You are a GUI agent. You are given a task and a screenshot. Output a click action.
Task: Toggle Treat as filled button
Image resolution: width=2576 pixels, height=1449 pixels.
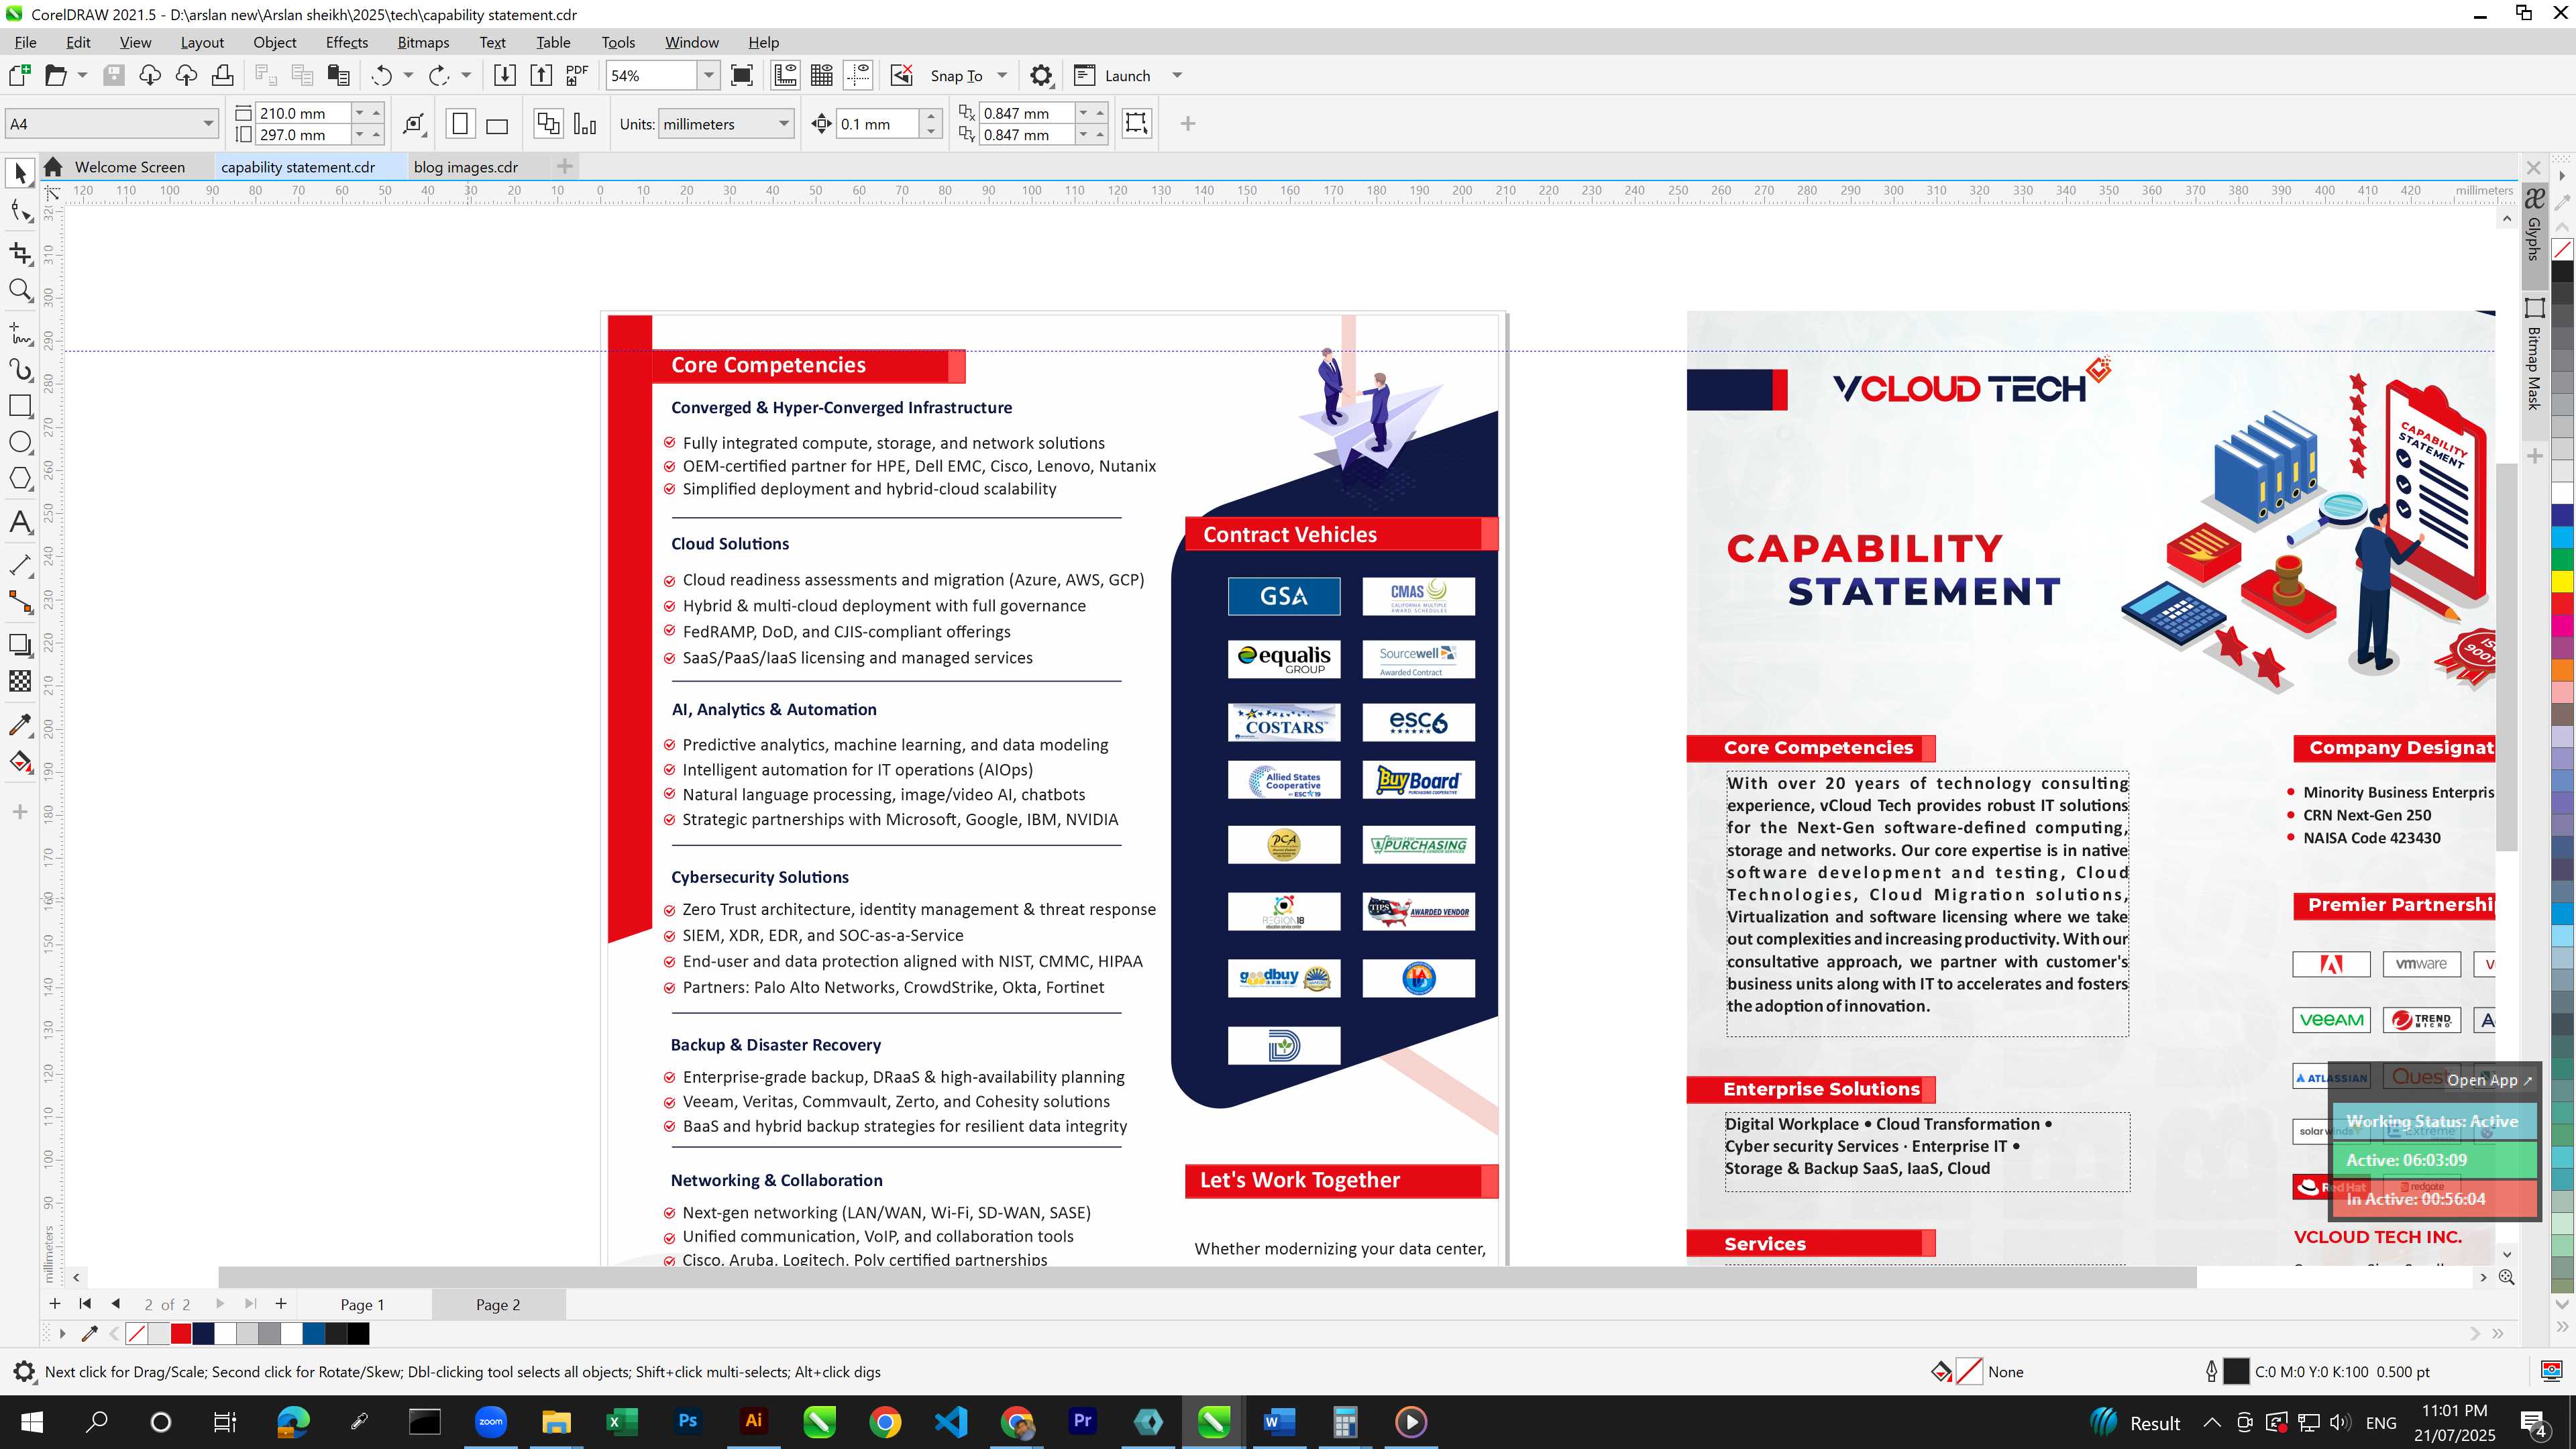(x=1136, y=123)
